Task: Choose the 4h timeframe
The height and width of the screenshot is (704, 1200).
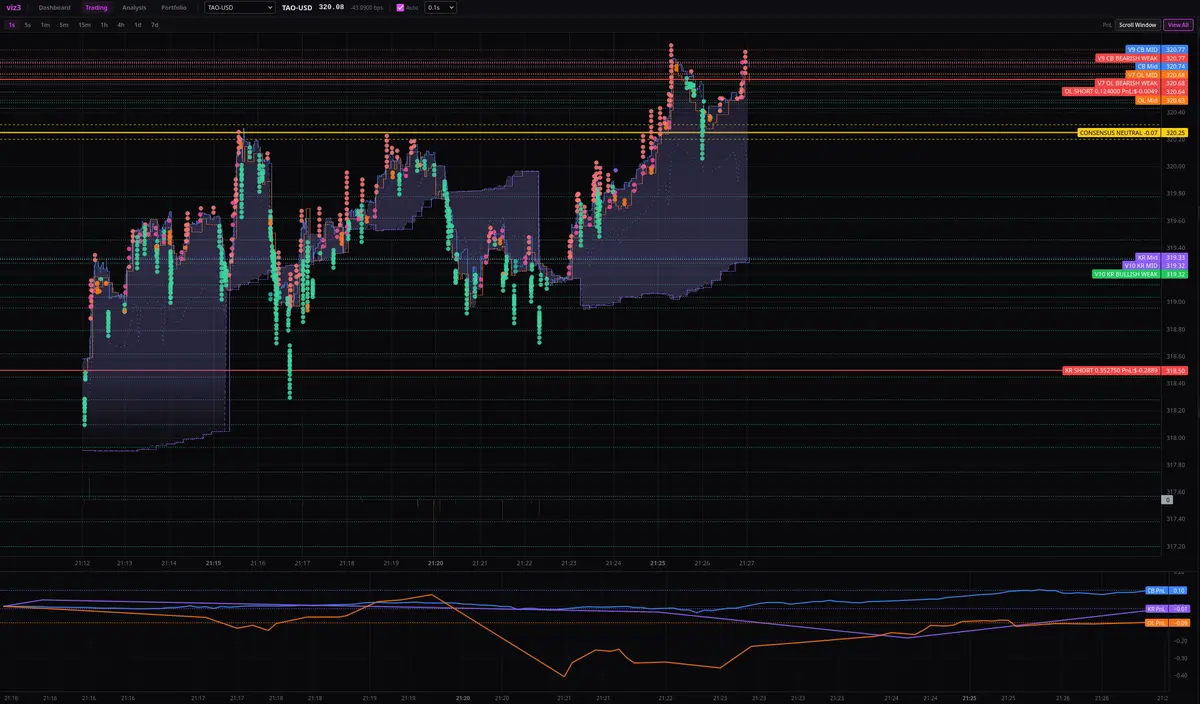Action: click(x=120, y=24)
